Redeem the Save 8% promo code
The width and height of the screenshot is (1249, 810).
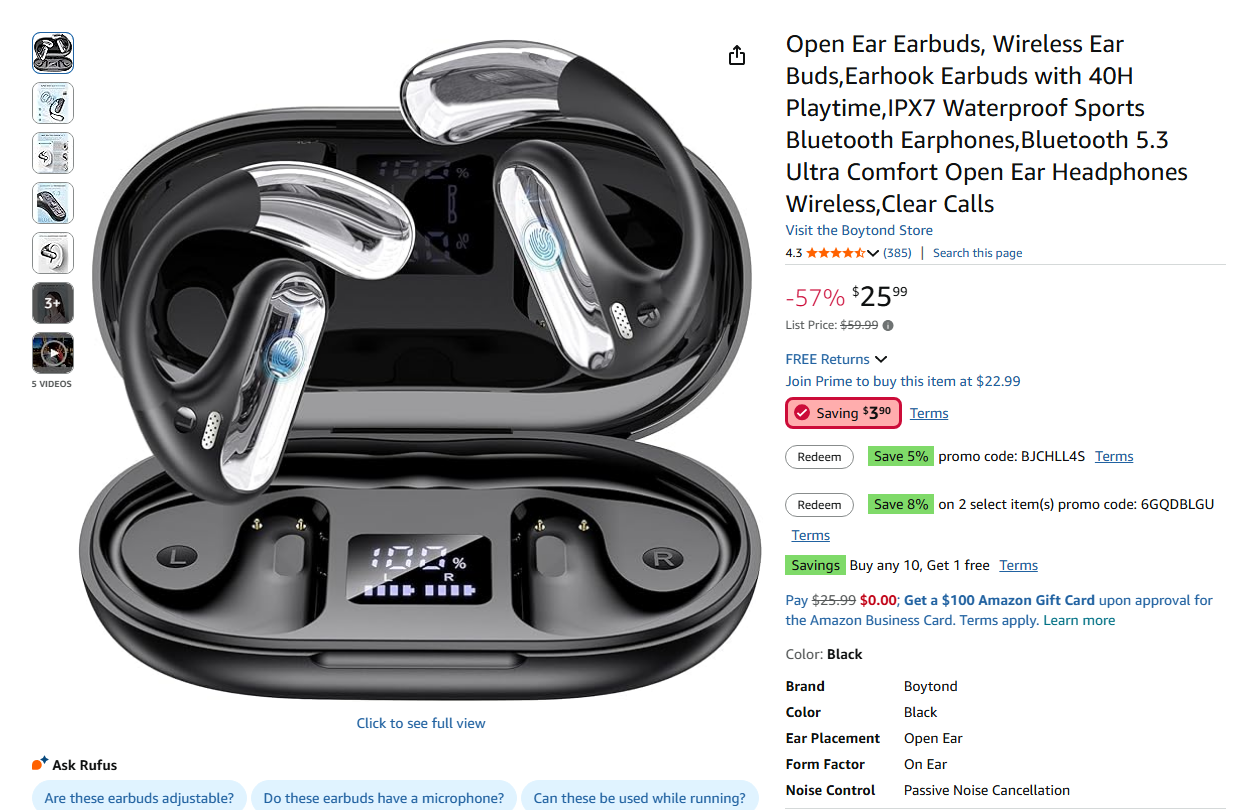click(x=819, y=504)
